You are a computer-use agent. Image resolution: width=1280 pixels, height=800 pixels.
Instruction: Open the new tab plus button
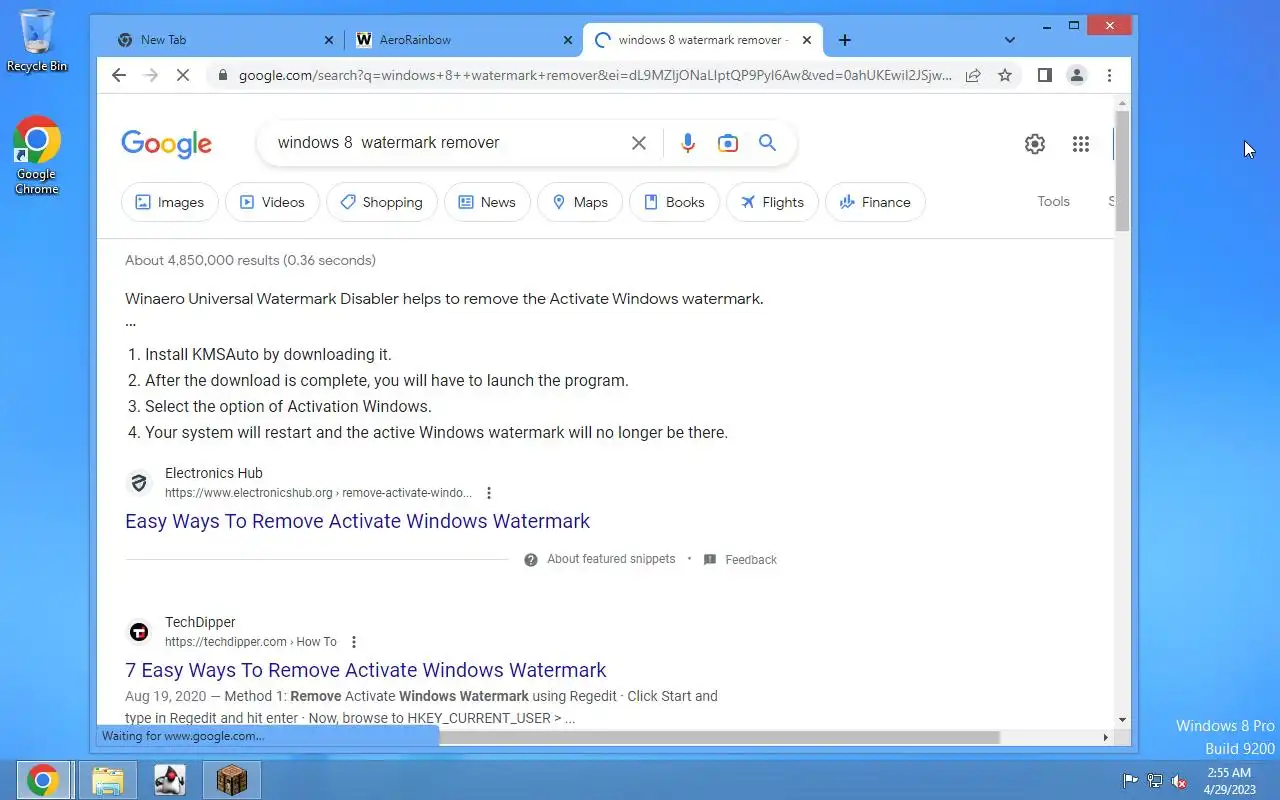[845, 40]
